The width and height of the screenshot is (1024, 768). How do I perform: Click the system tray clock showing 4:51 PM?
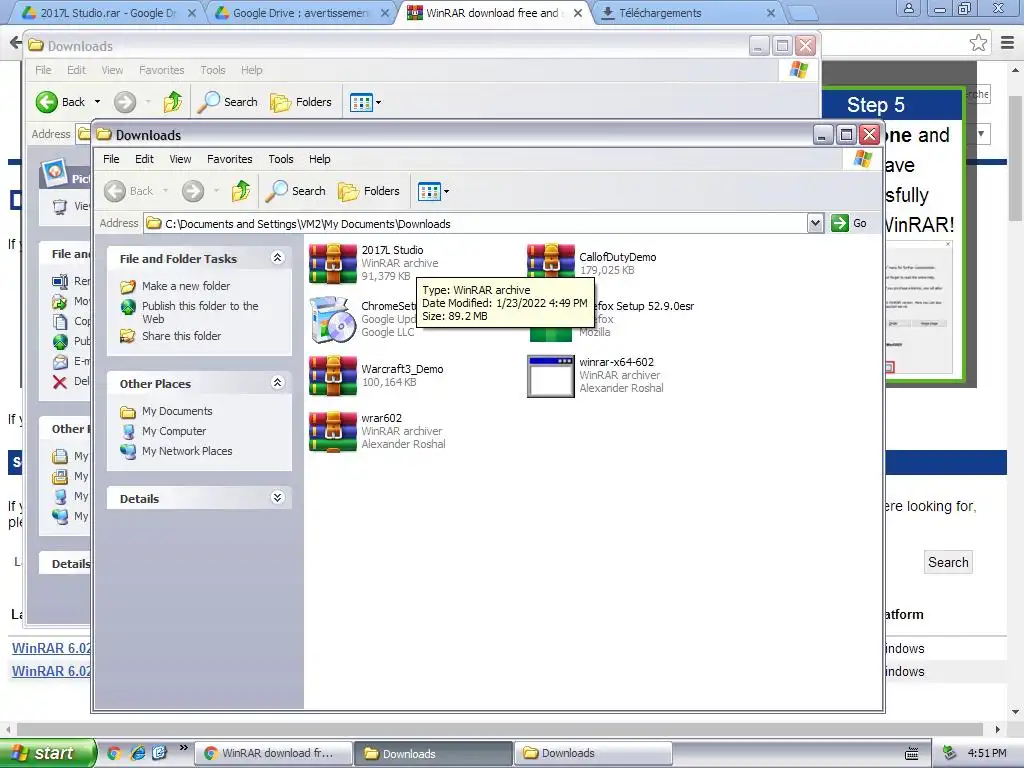tap(987, 753)
